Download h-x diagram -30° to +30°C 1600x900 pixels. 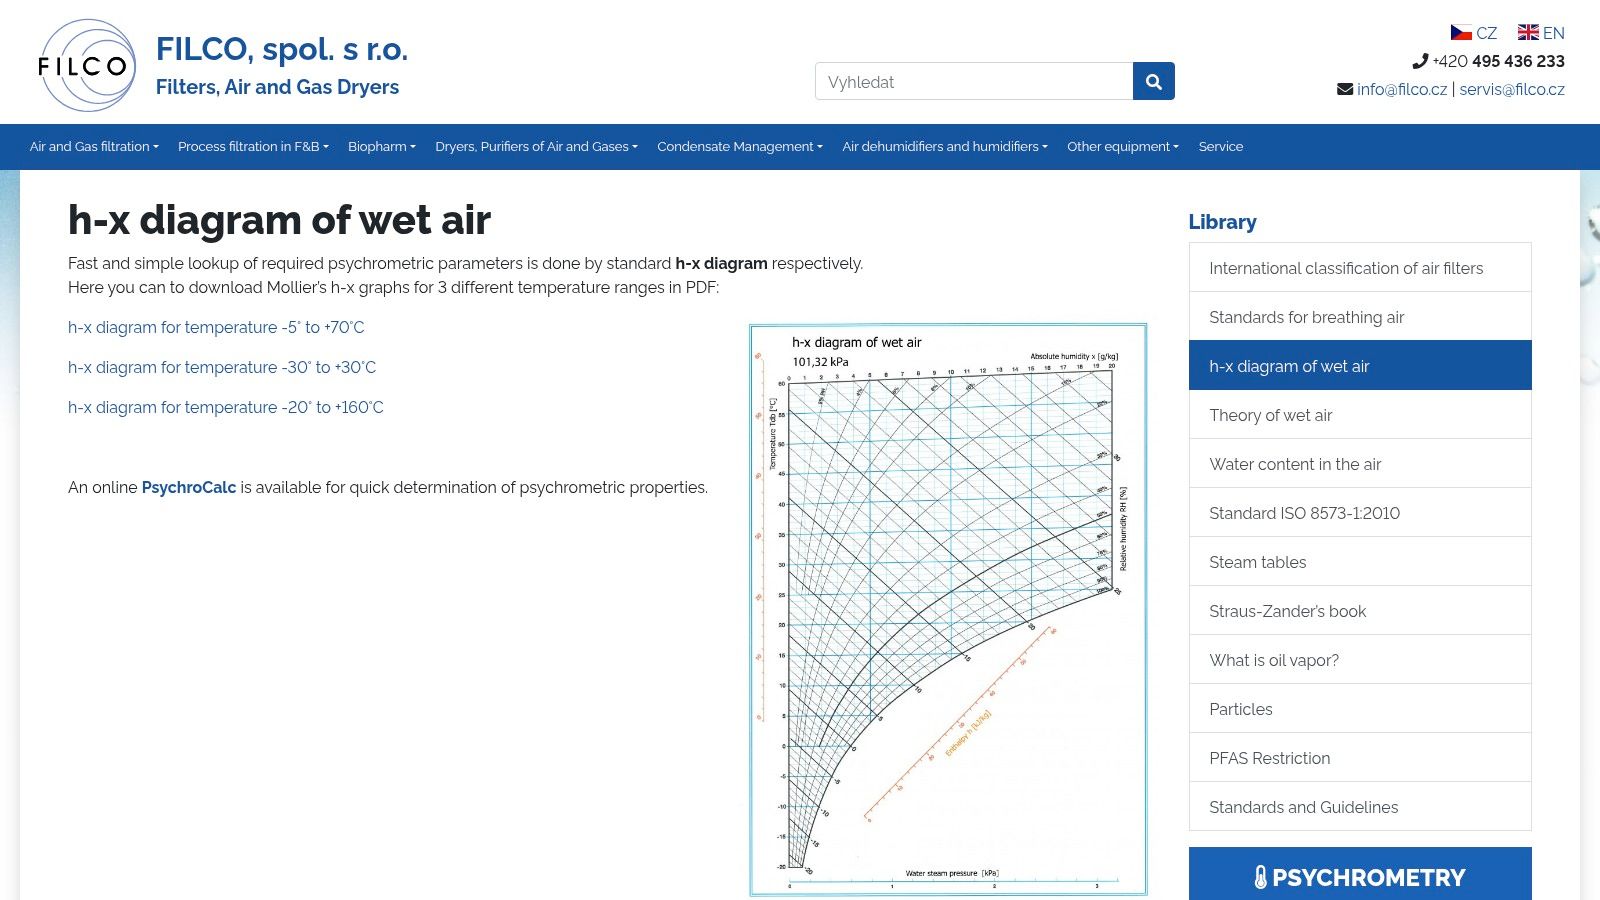click(x=222, y=367)
